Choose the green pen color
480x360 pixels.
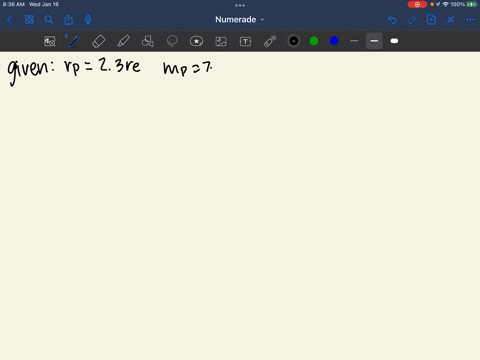[x=314, y=41]
